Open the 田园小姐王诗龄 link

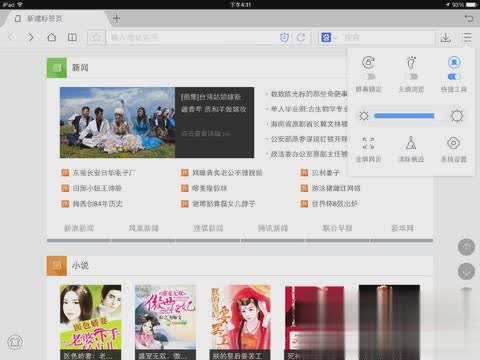click(x=97, y=188)
